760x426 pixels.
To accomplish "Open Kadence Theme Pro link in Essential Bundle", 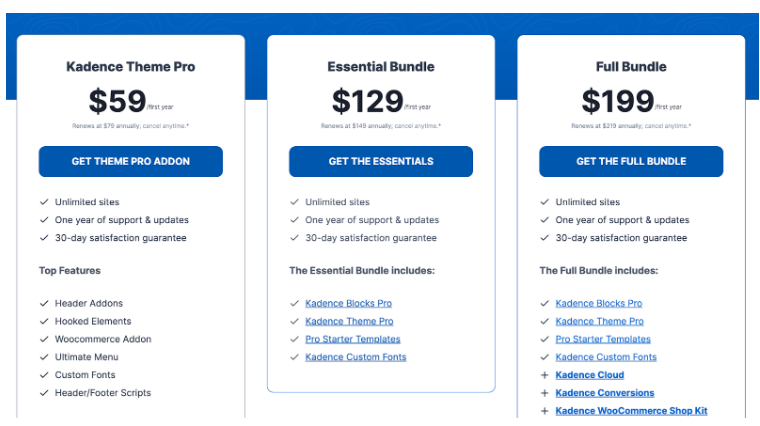I will click(x=349, y=321).
